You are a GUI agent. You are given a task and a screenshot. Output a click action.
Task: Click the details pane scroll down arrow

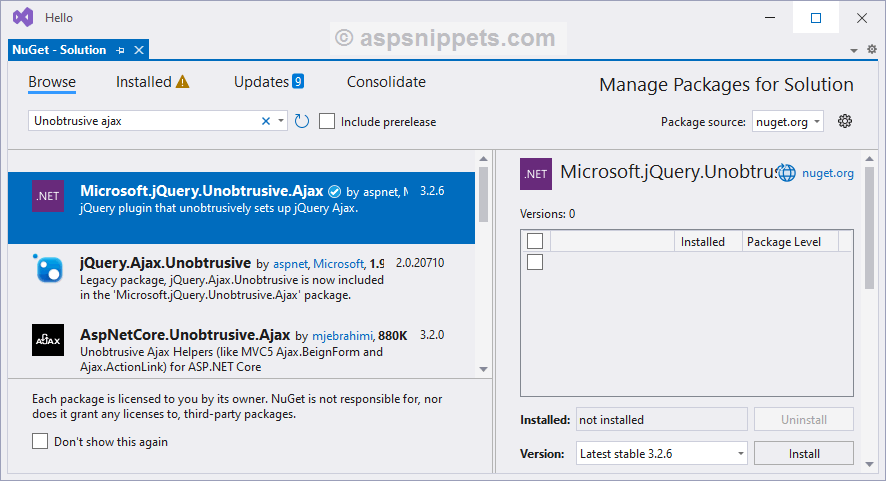[869, 465]
